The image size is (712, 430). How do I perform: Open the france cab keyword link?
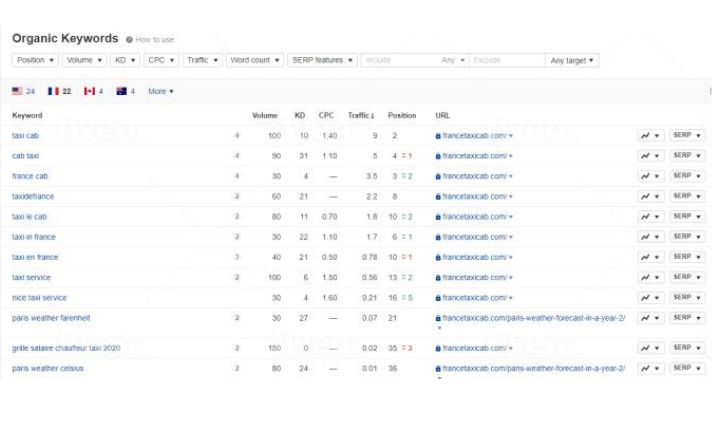point(30,176)
